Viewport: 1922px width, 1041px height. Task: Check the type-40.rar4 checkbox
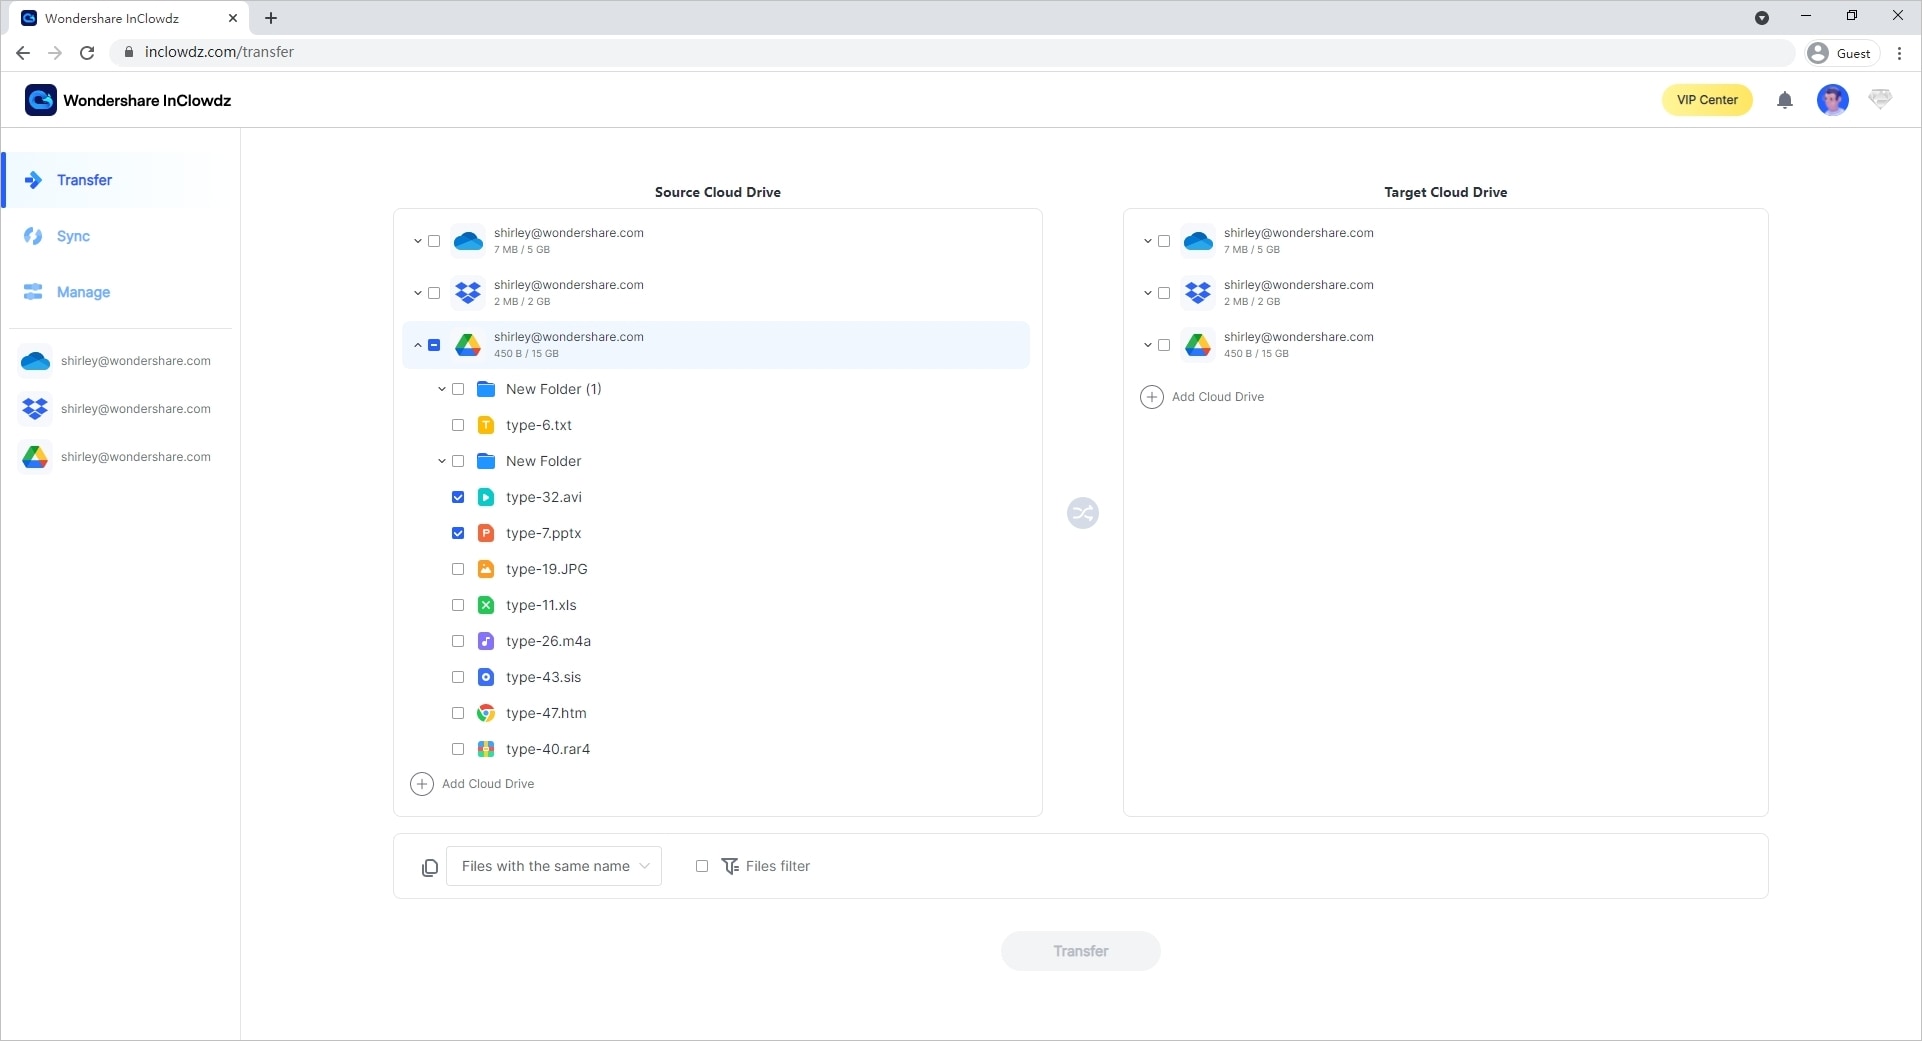tap(458, 749)
